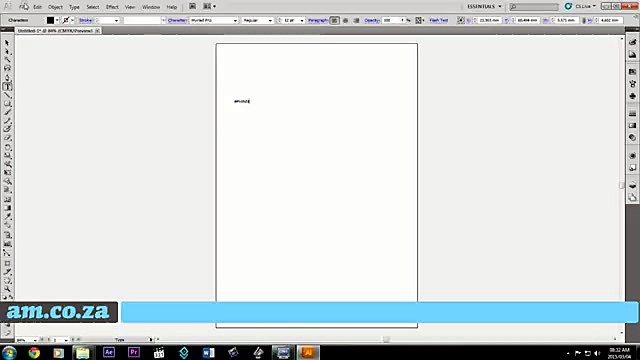Select the Selection tool (black arrow)
This screenshot has width=640, height=360.
7,43
